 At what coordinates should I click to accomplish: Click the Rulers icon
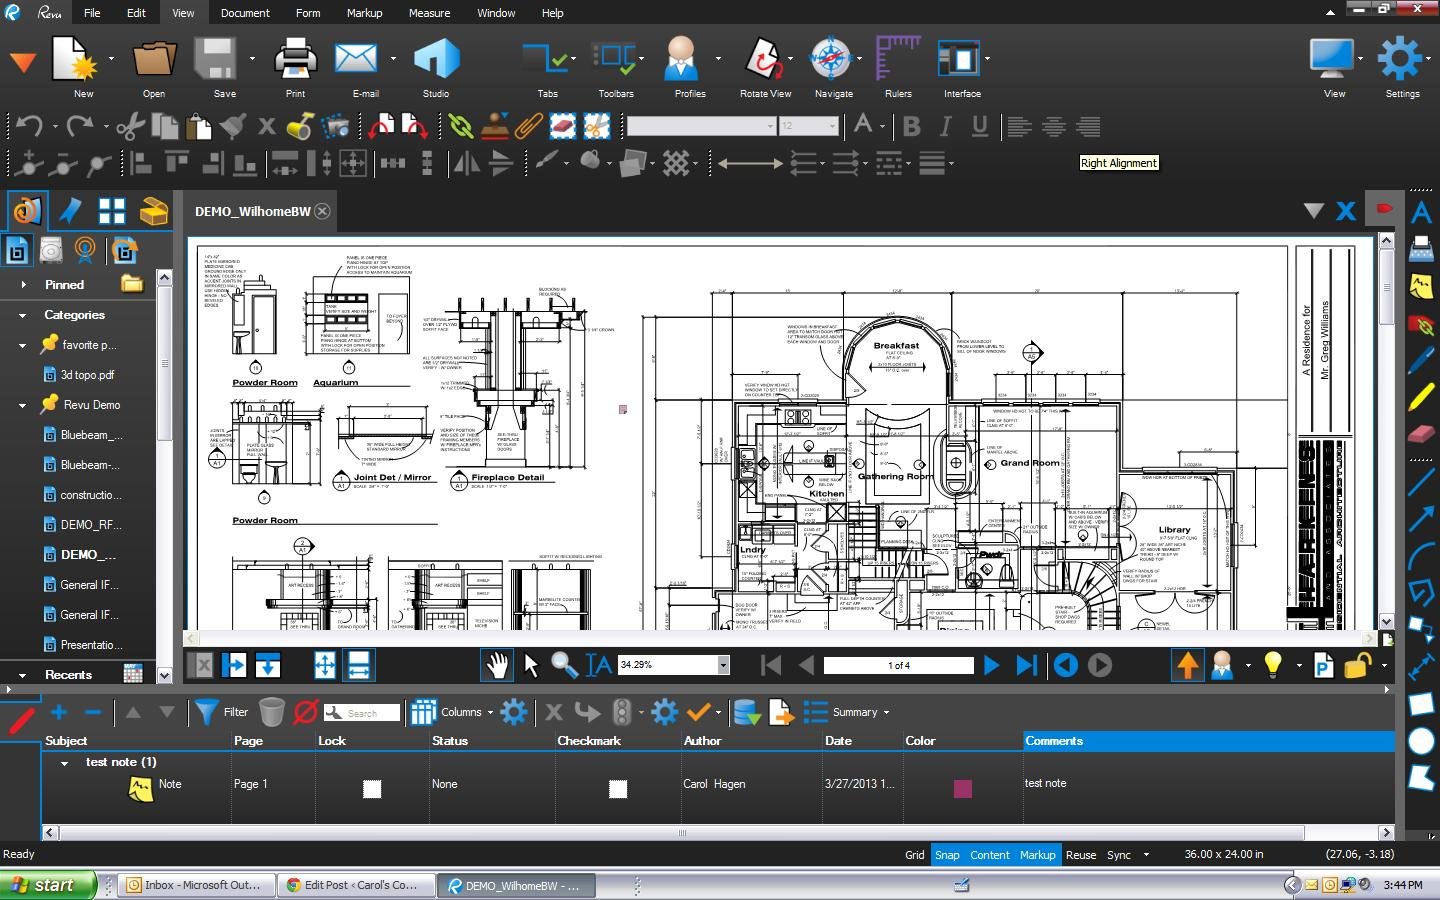897,60
